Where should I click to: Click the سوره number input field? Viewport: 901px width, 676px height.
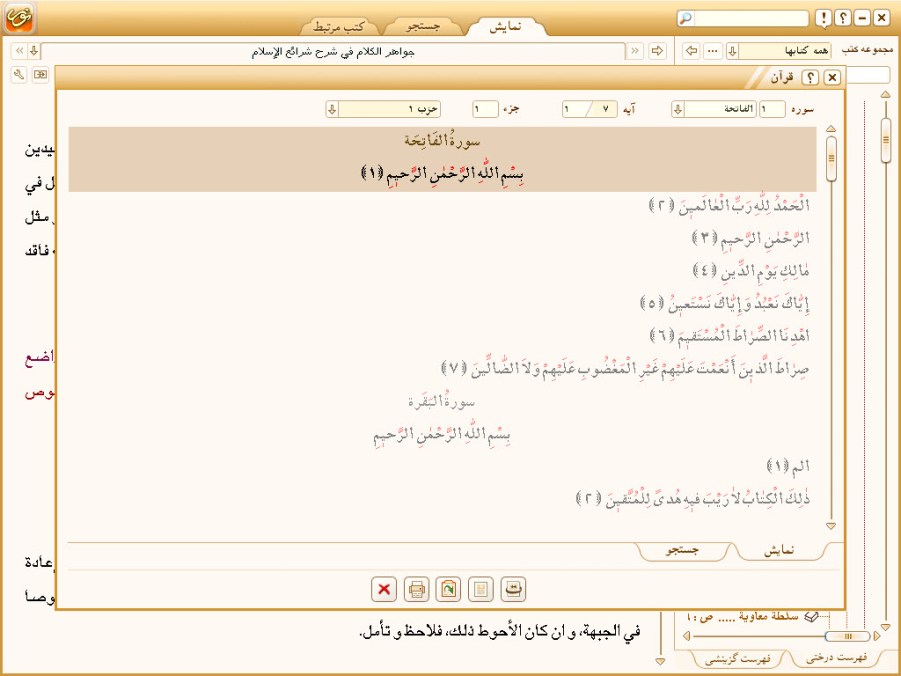(772, 109)
